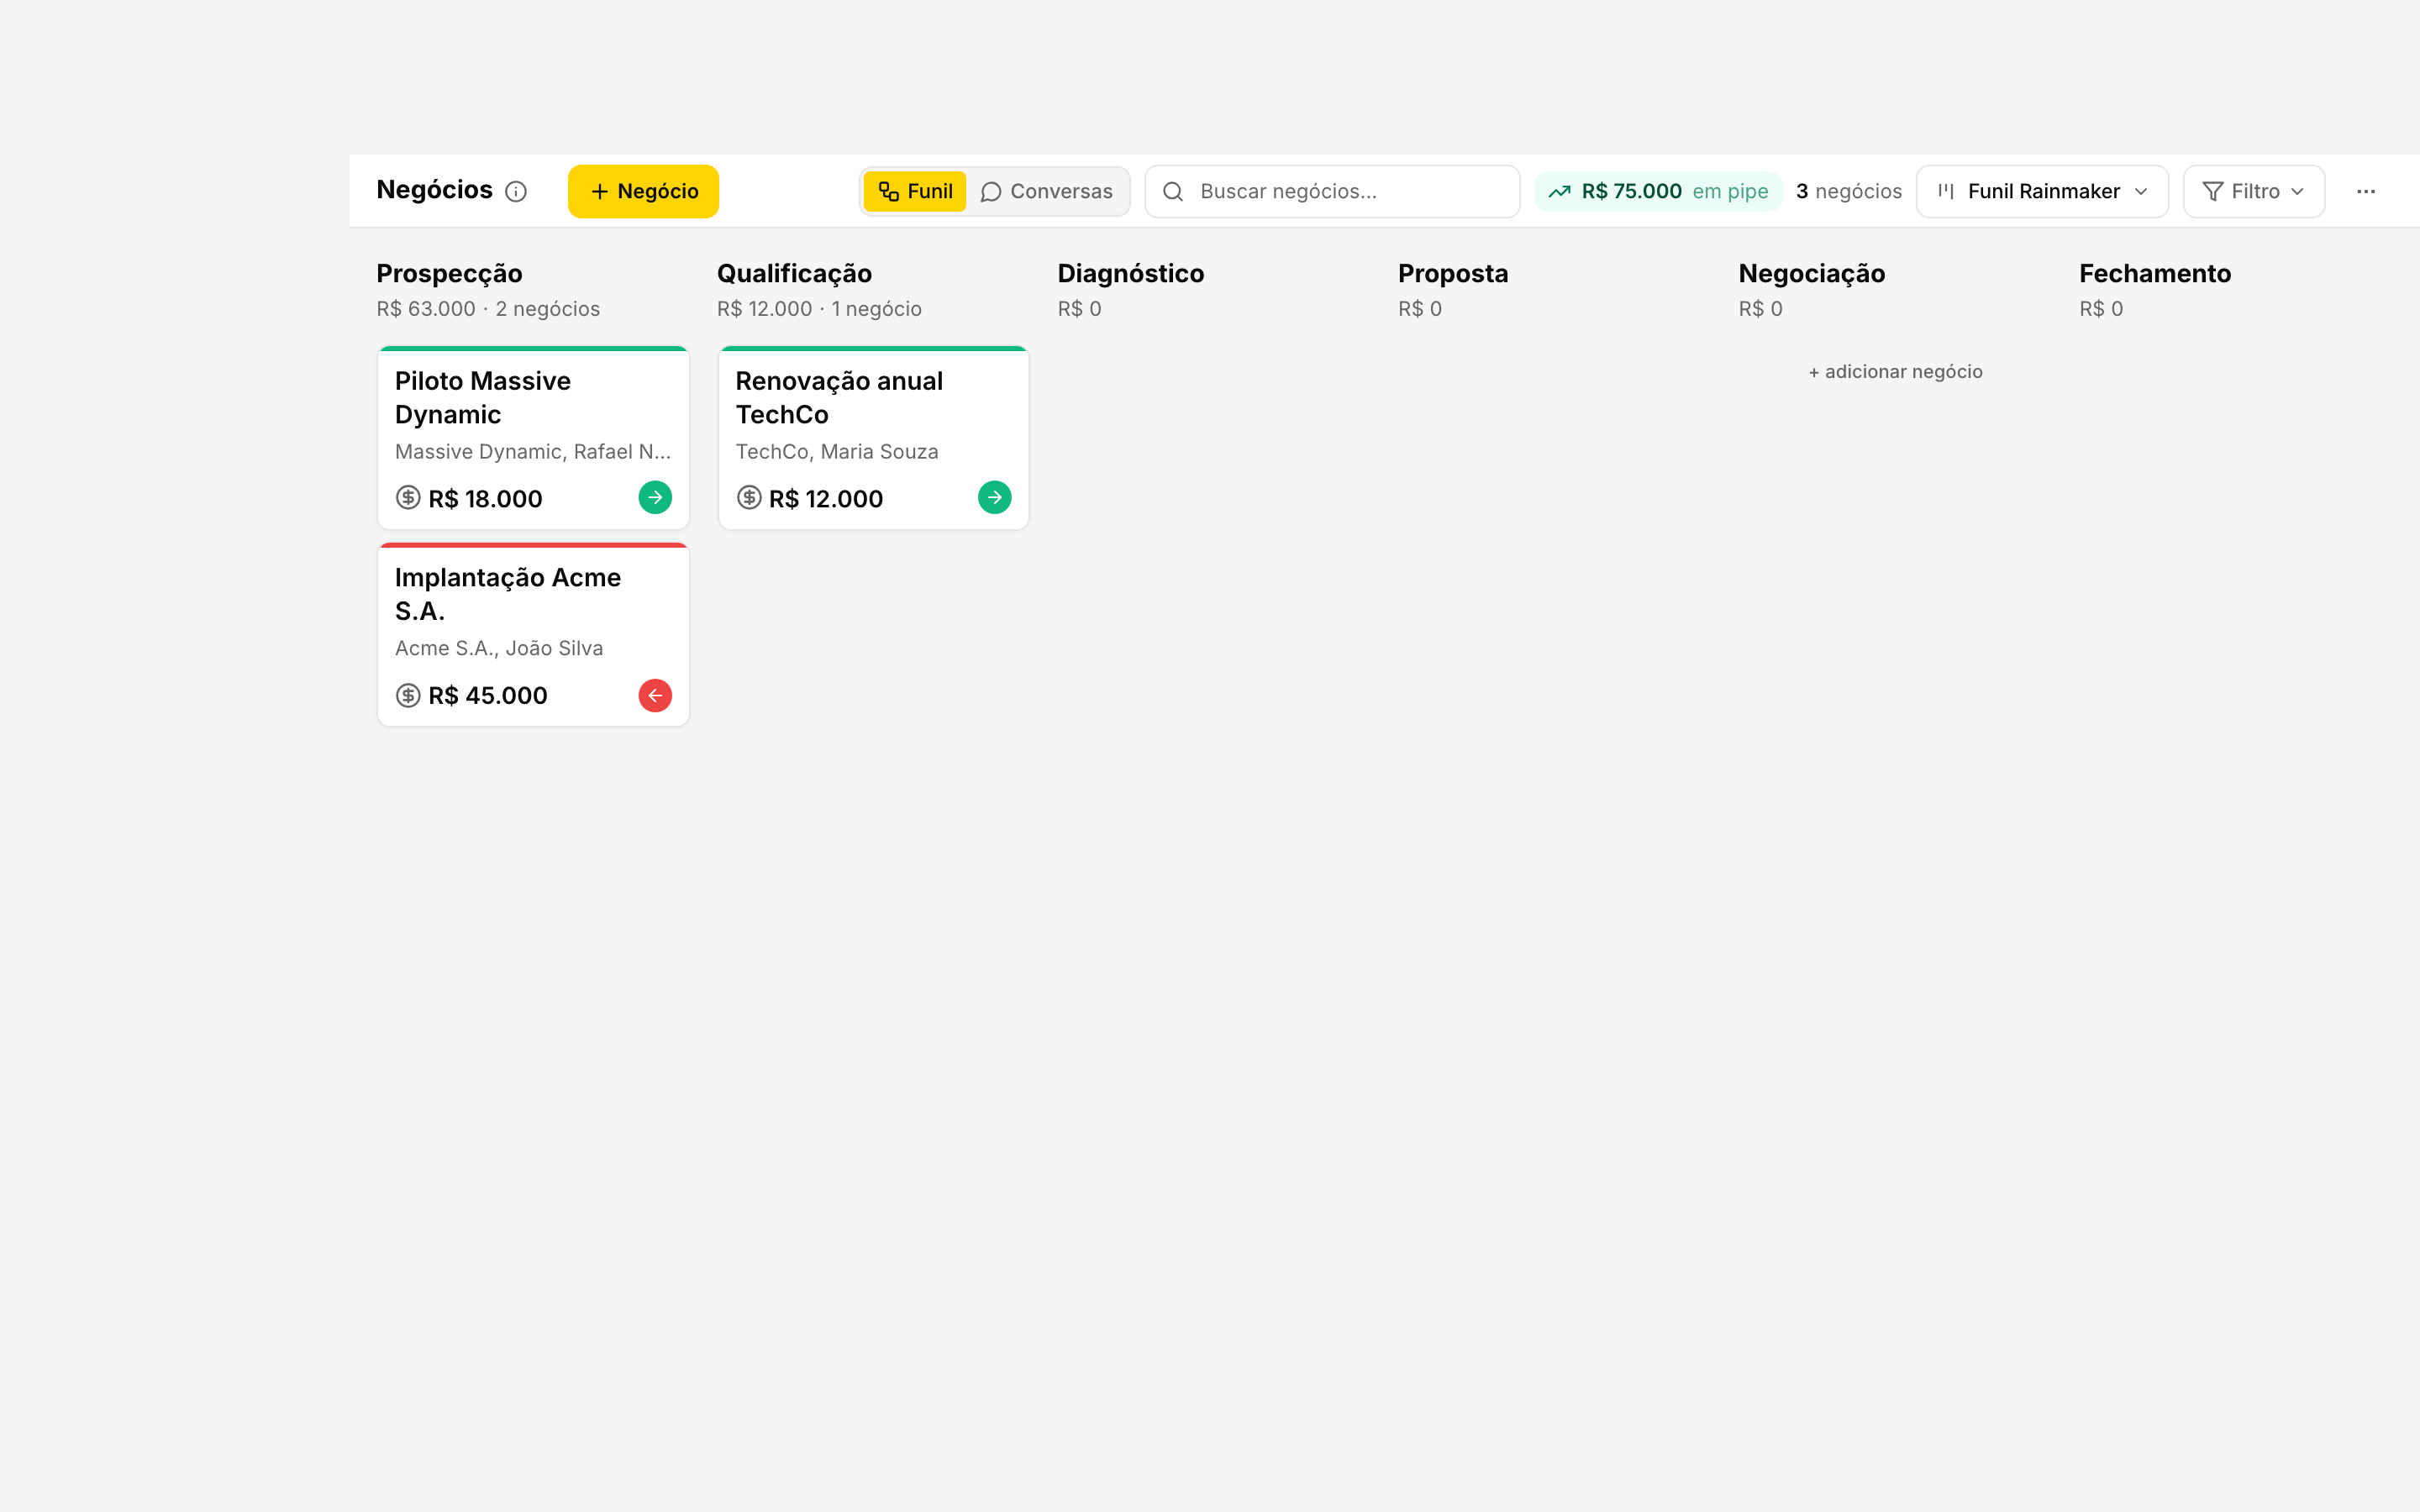The height and width of the screenshot is (1512, 2420).
Task: Click the trending-up icon in pipe badge
Action: click(x=1560, y=191)
